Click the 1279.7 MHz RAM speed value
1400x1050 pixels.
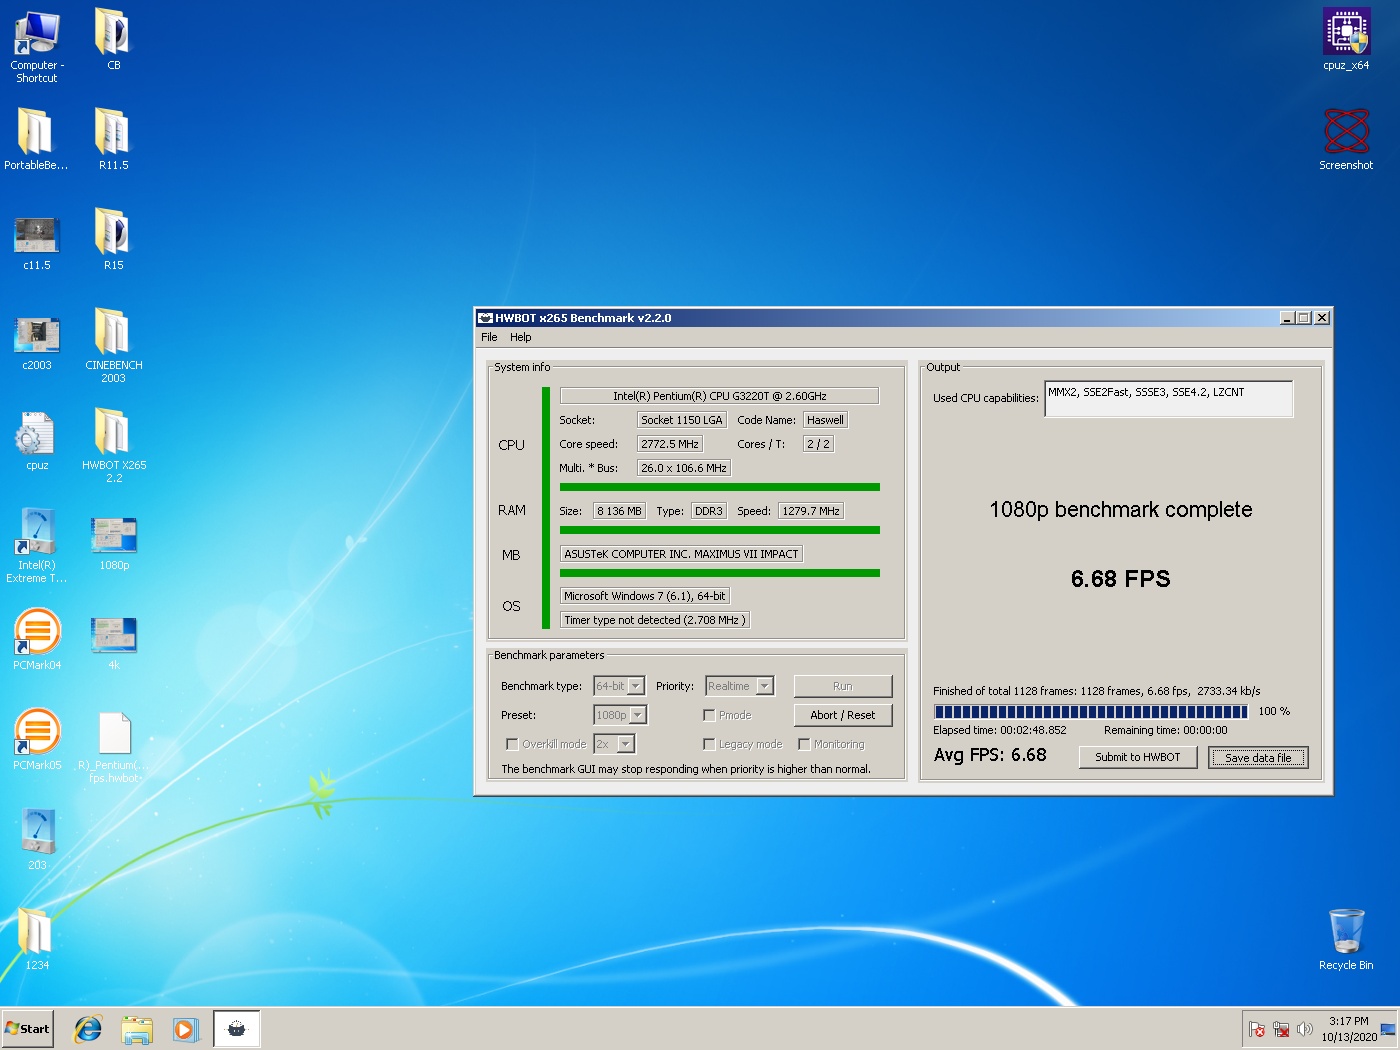point(811,511)
